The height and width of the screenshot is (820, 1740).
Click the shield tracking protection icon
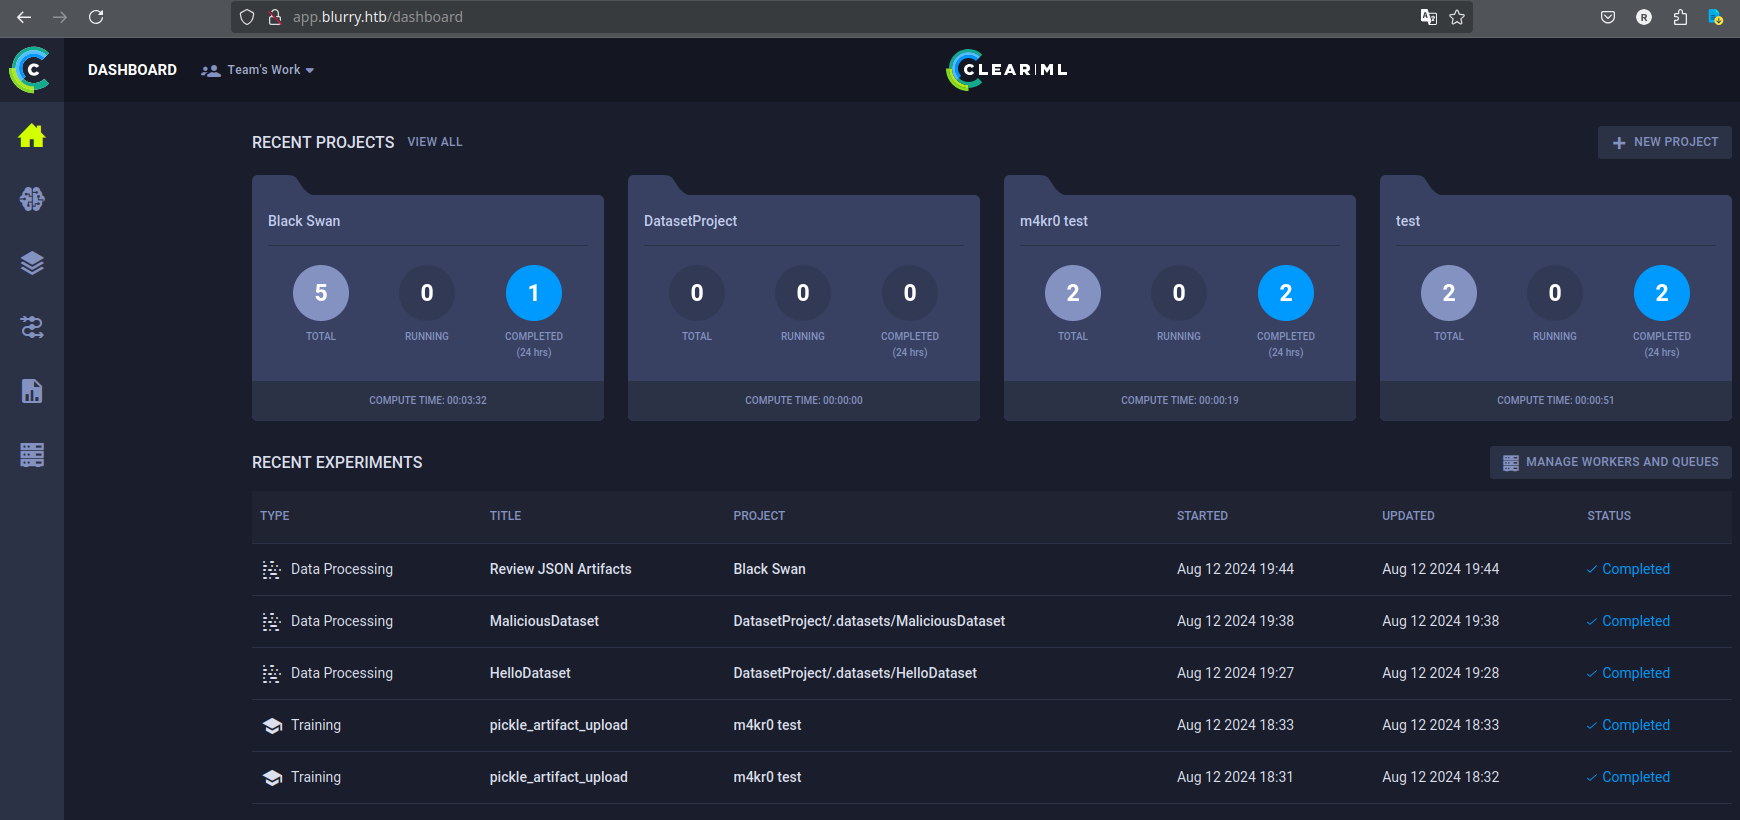[247, 17]
